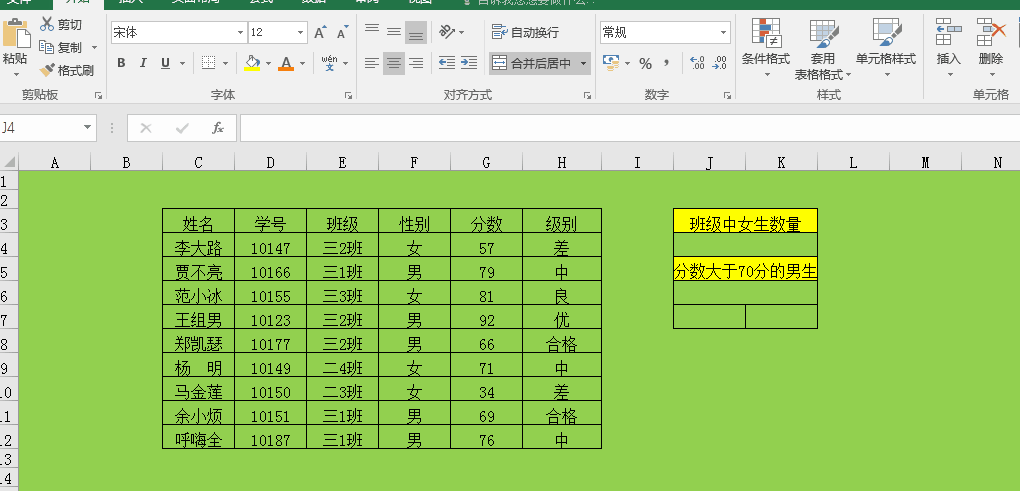Toggle italic formatting
1020x491 pixels.
[143, 63]
